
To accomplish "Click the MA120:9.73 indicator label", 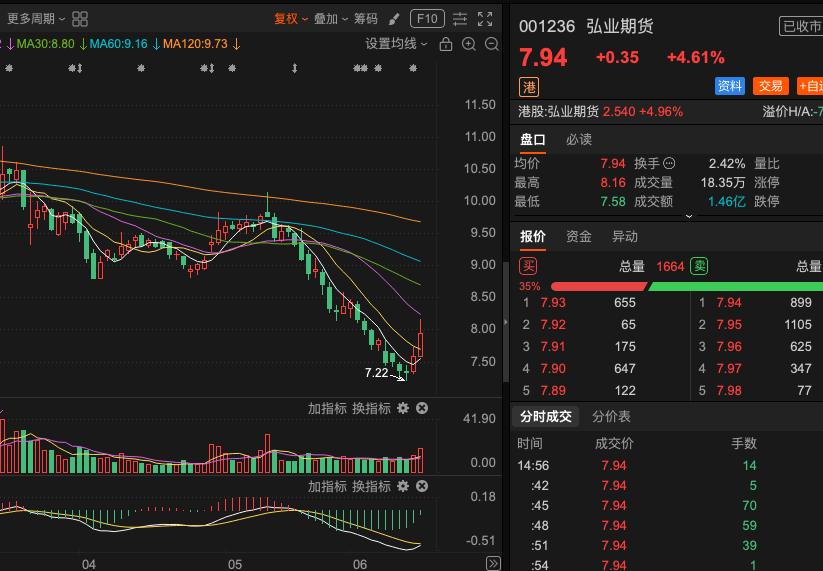I will coord(195,44).
